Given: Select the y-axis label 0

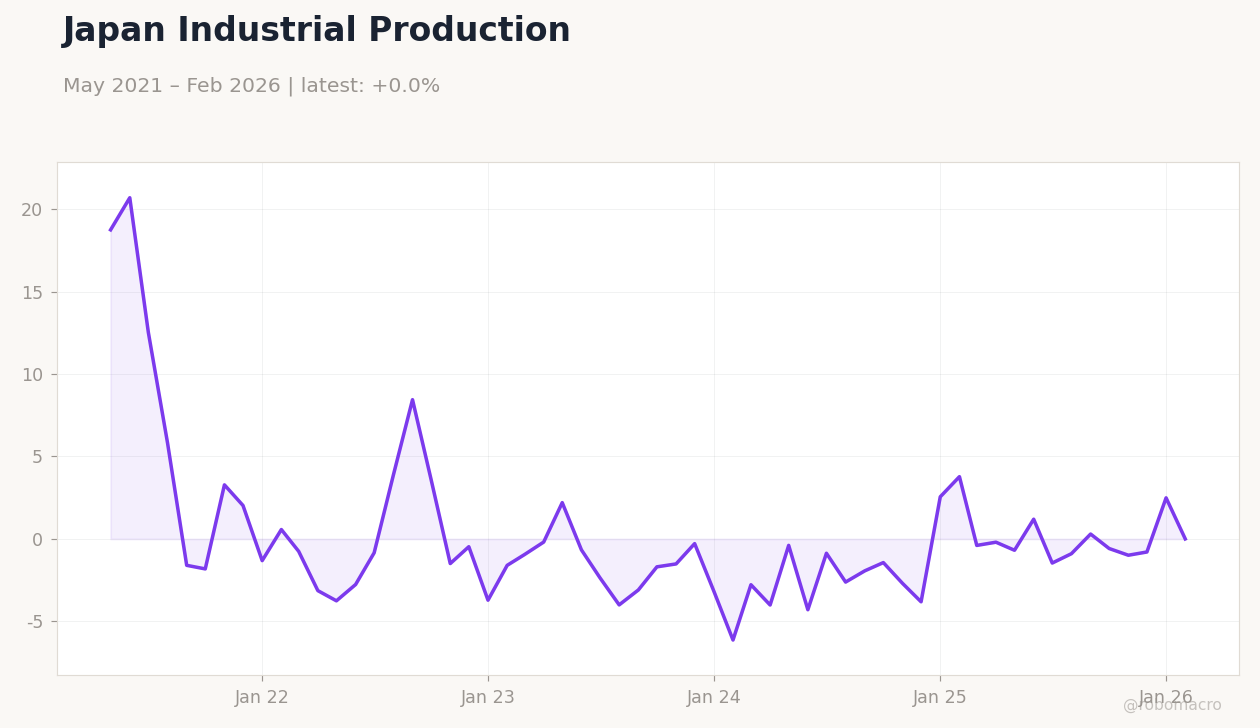Looking at the screenshot, I should pos(37,540).
